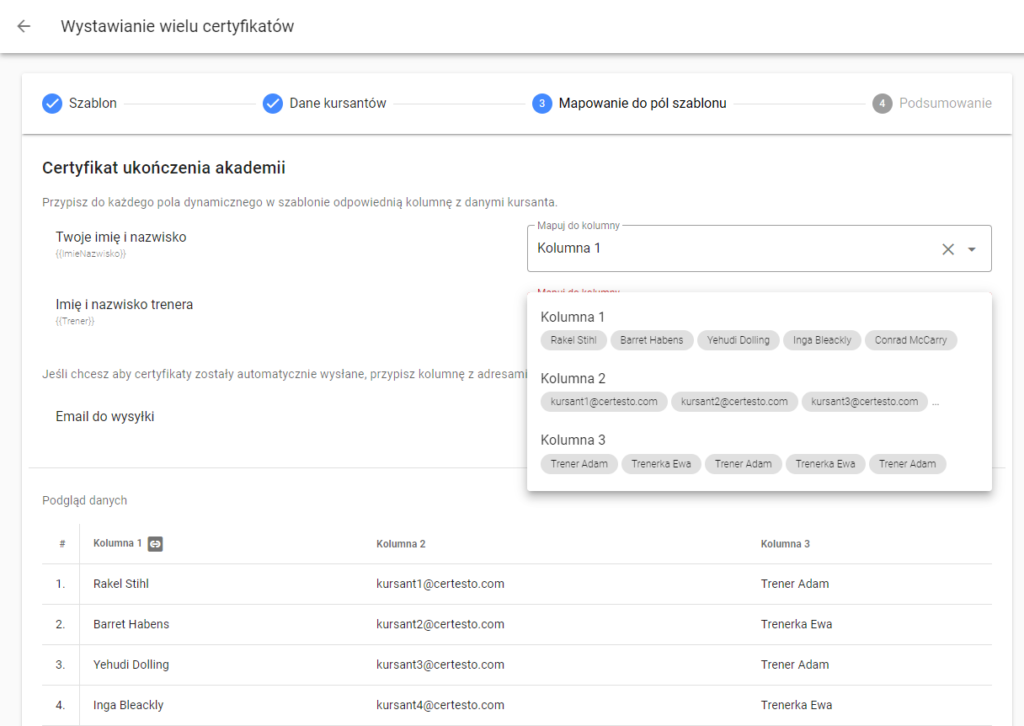Click kursant4@certesto.com in the preview table
This screenshot has width=1024, height=726.
[440, 705]
